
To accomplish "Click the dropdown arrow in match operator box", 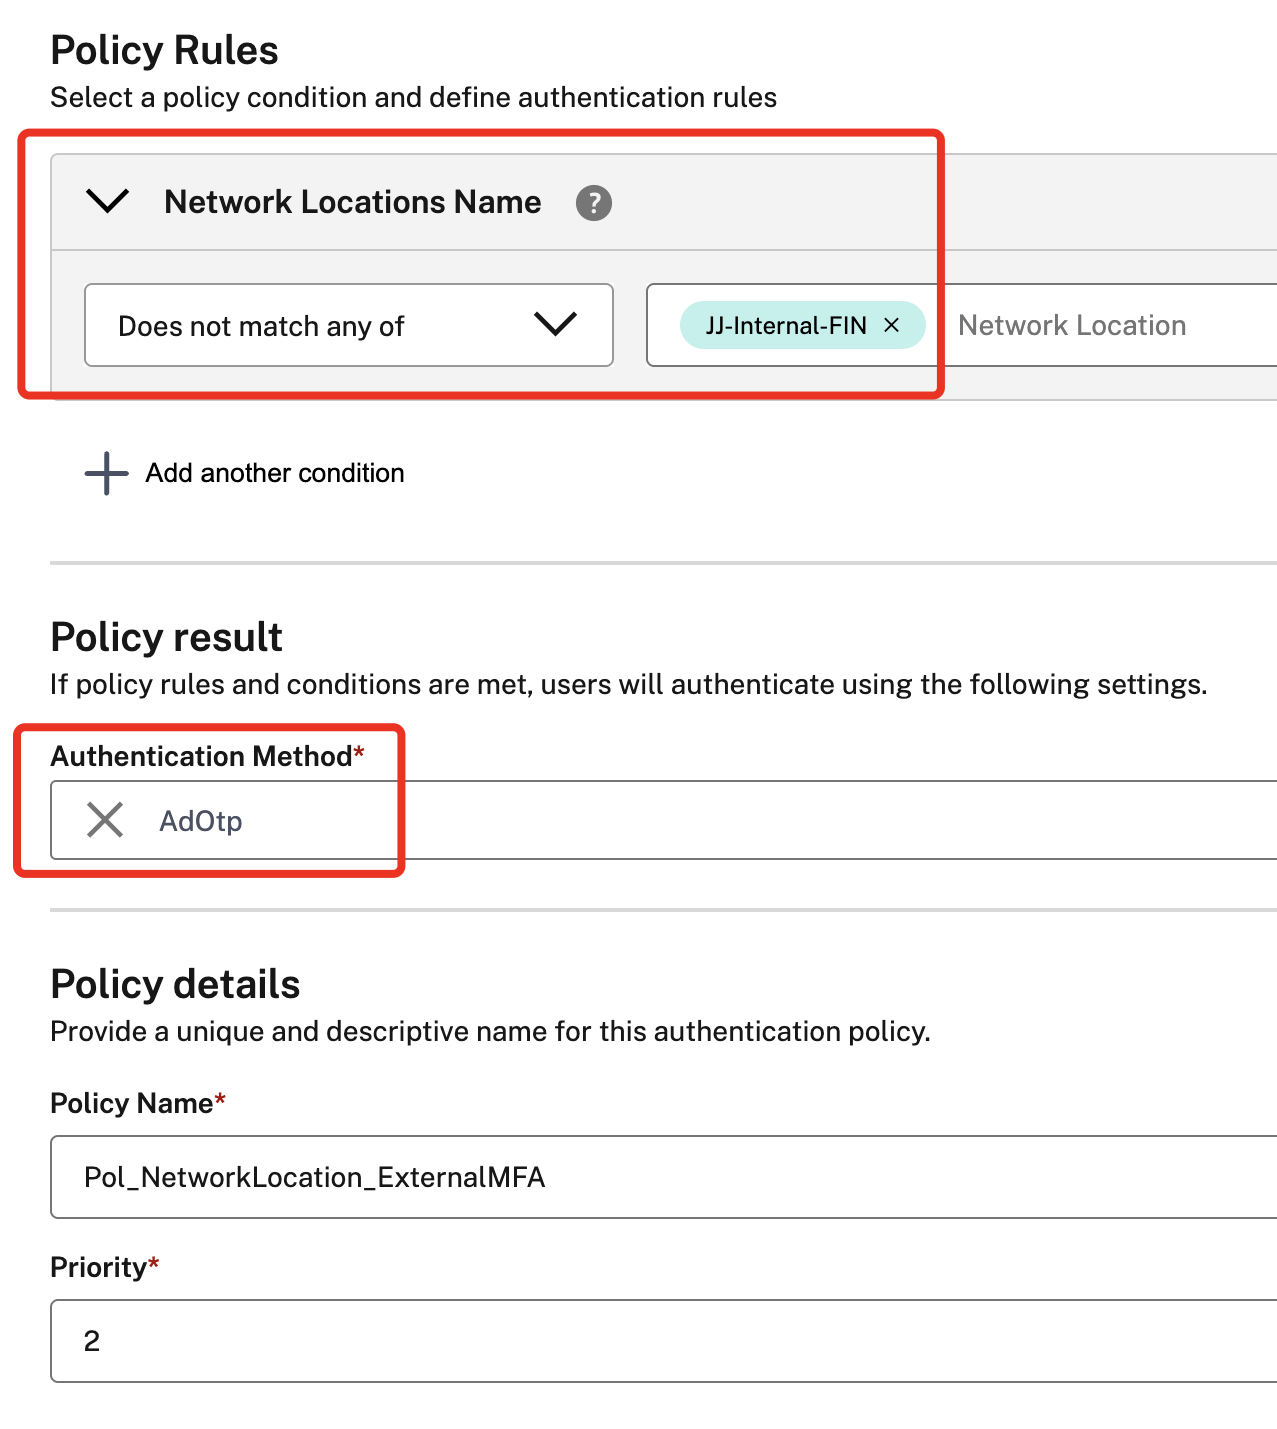I will click(x=556, y=324).
